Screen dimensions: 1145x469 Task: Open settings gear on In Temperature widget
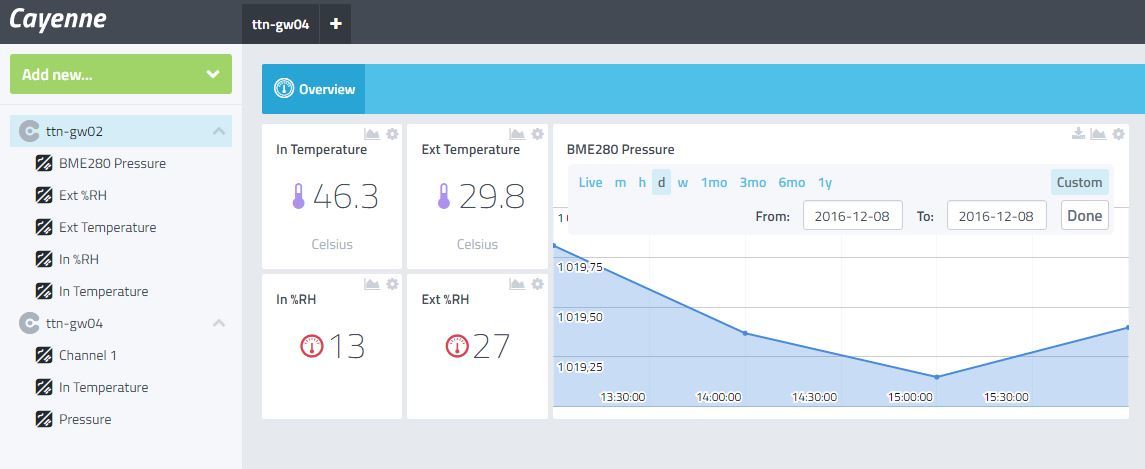coord(392,134)
